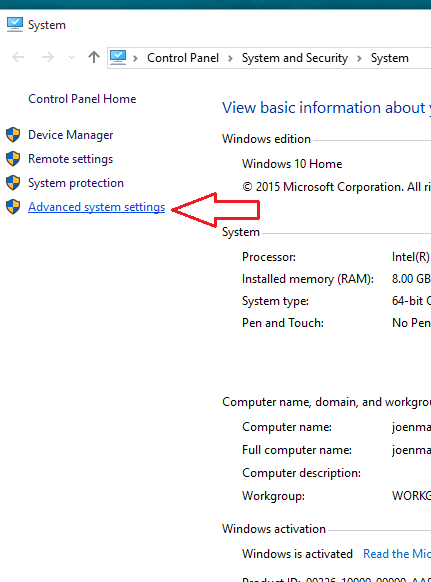This screenshot has height=582, width=431.
Task: Open Control Panel Home link
Action: [x=82, y=99]
